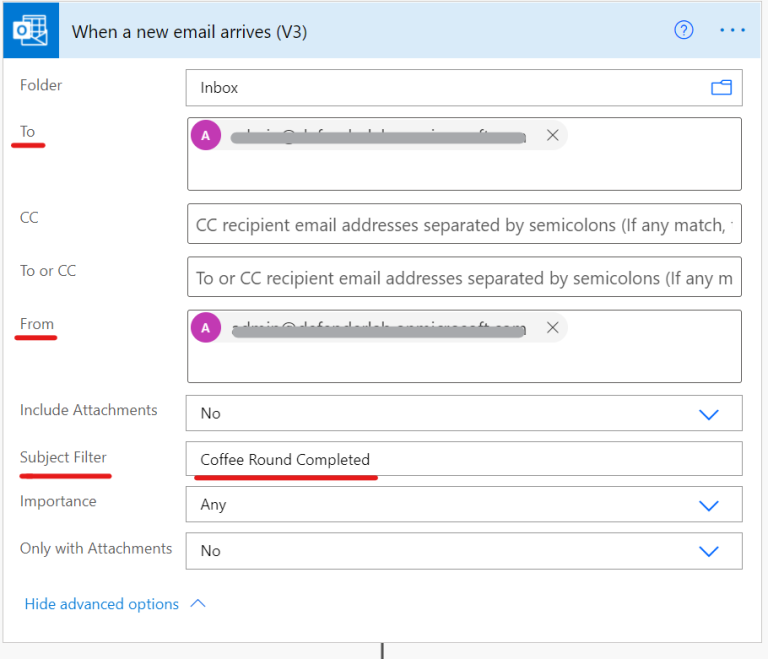Click the To recipient avatar badge
This screenshot has width=768, height=659.
pos(206,136)
